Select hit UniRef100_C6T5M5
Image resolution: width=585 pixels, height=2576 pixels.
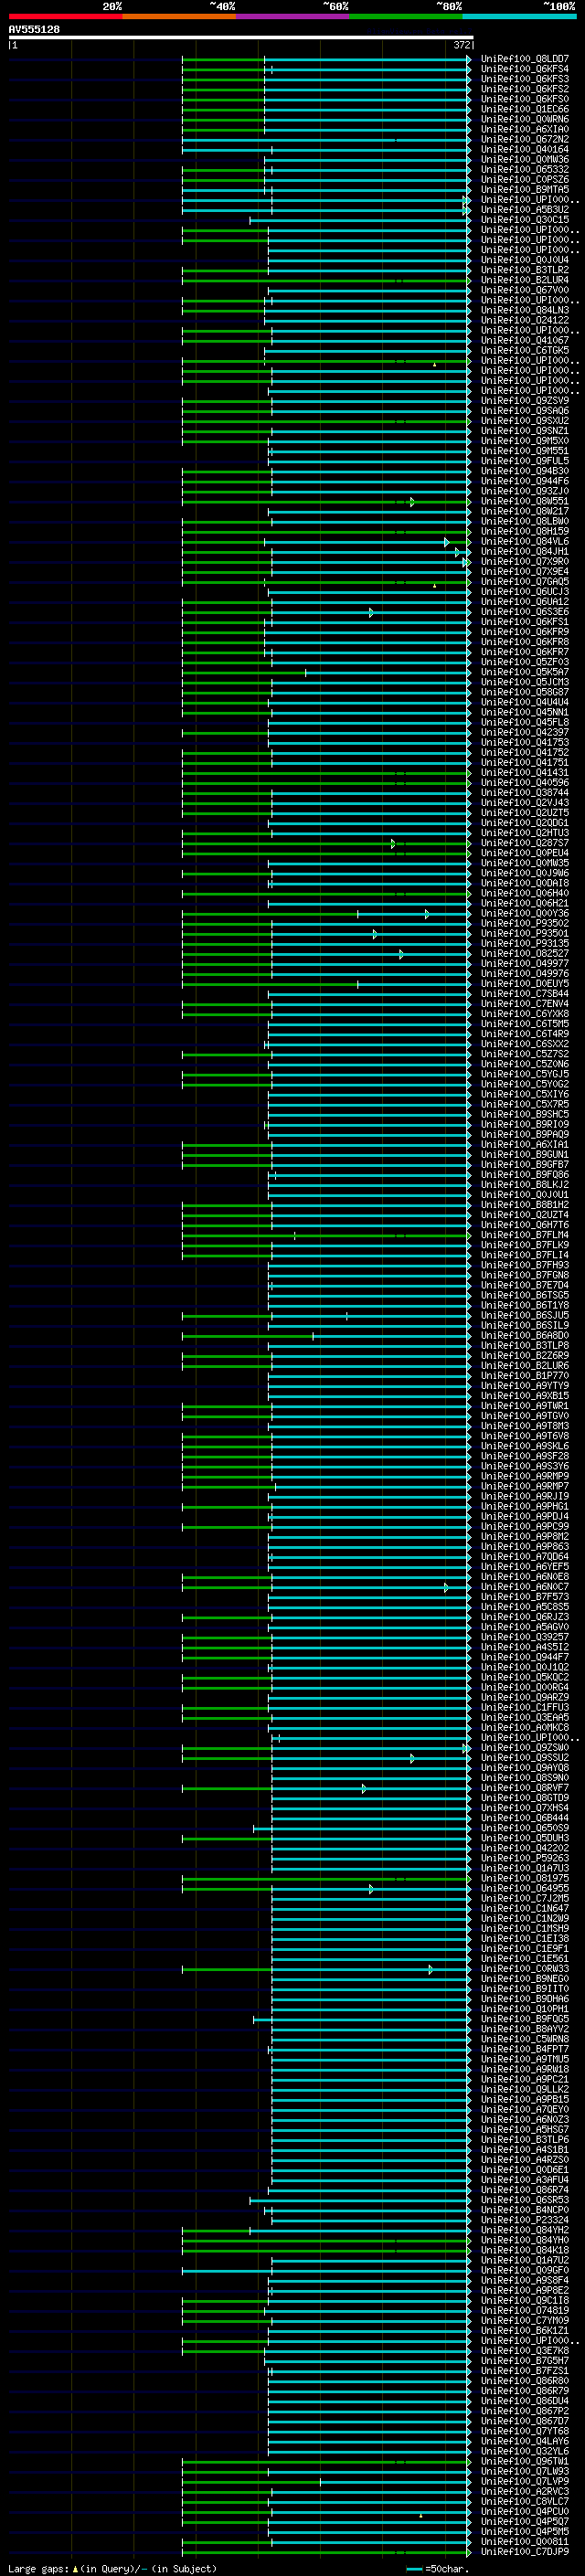pos(525,1024)
